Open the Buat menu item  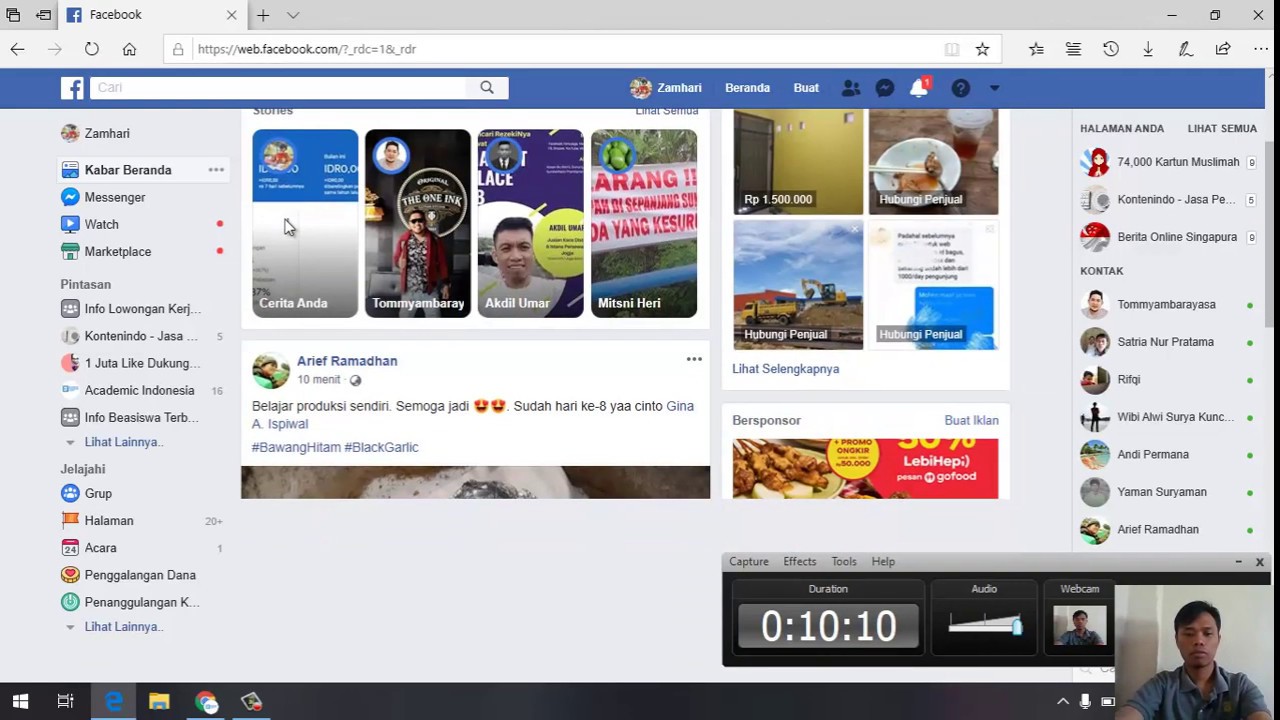[806, 88]
